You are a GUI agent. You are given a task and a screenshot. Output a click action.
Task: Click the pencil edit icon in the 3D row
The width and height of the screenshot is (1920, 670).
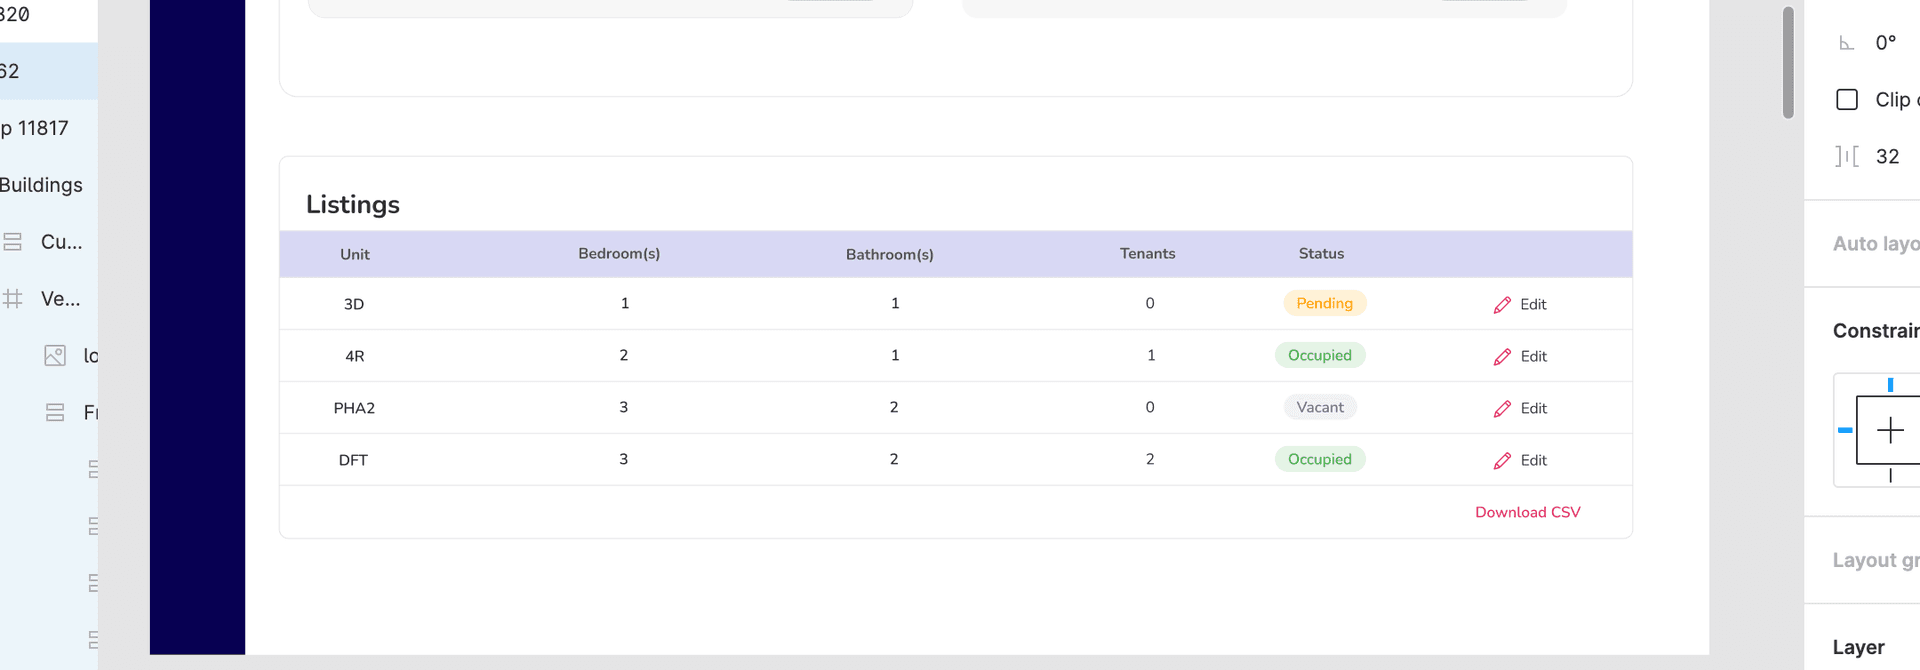pos(1502,305)
